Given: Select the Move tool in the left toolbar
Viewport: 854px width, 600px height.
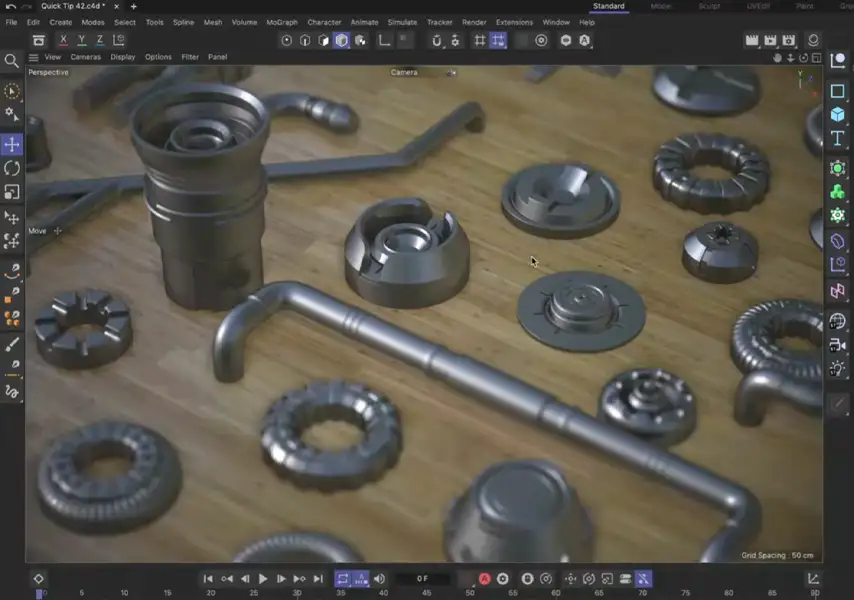Looking at the screenshot, I should 13,143.
